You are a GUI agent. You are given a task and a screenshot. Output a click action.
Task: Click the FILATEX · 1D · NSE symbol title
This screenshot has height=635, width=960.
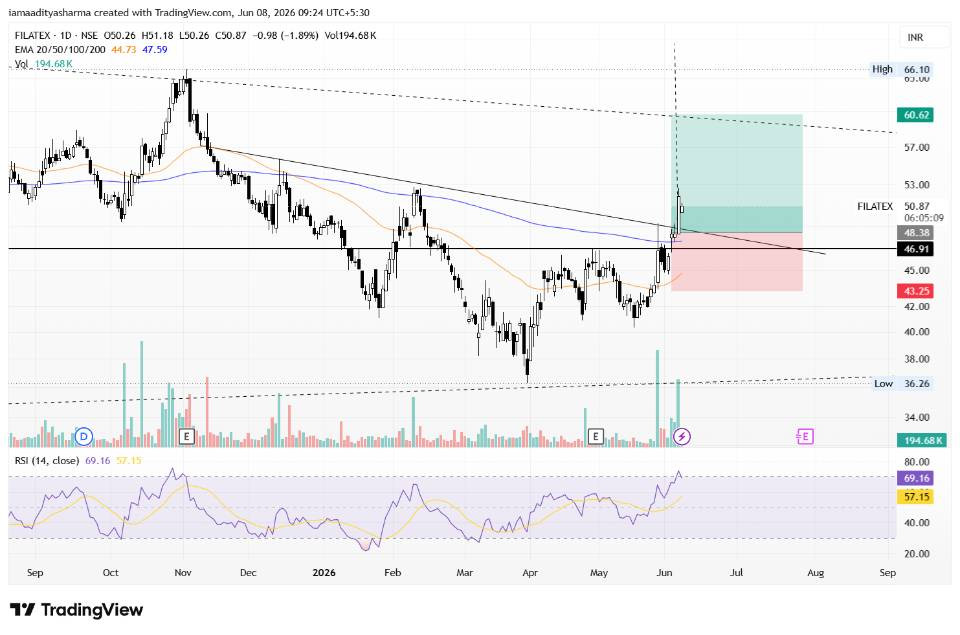click(56, 36)
